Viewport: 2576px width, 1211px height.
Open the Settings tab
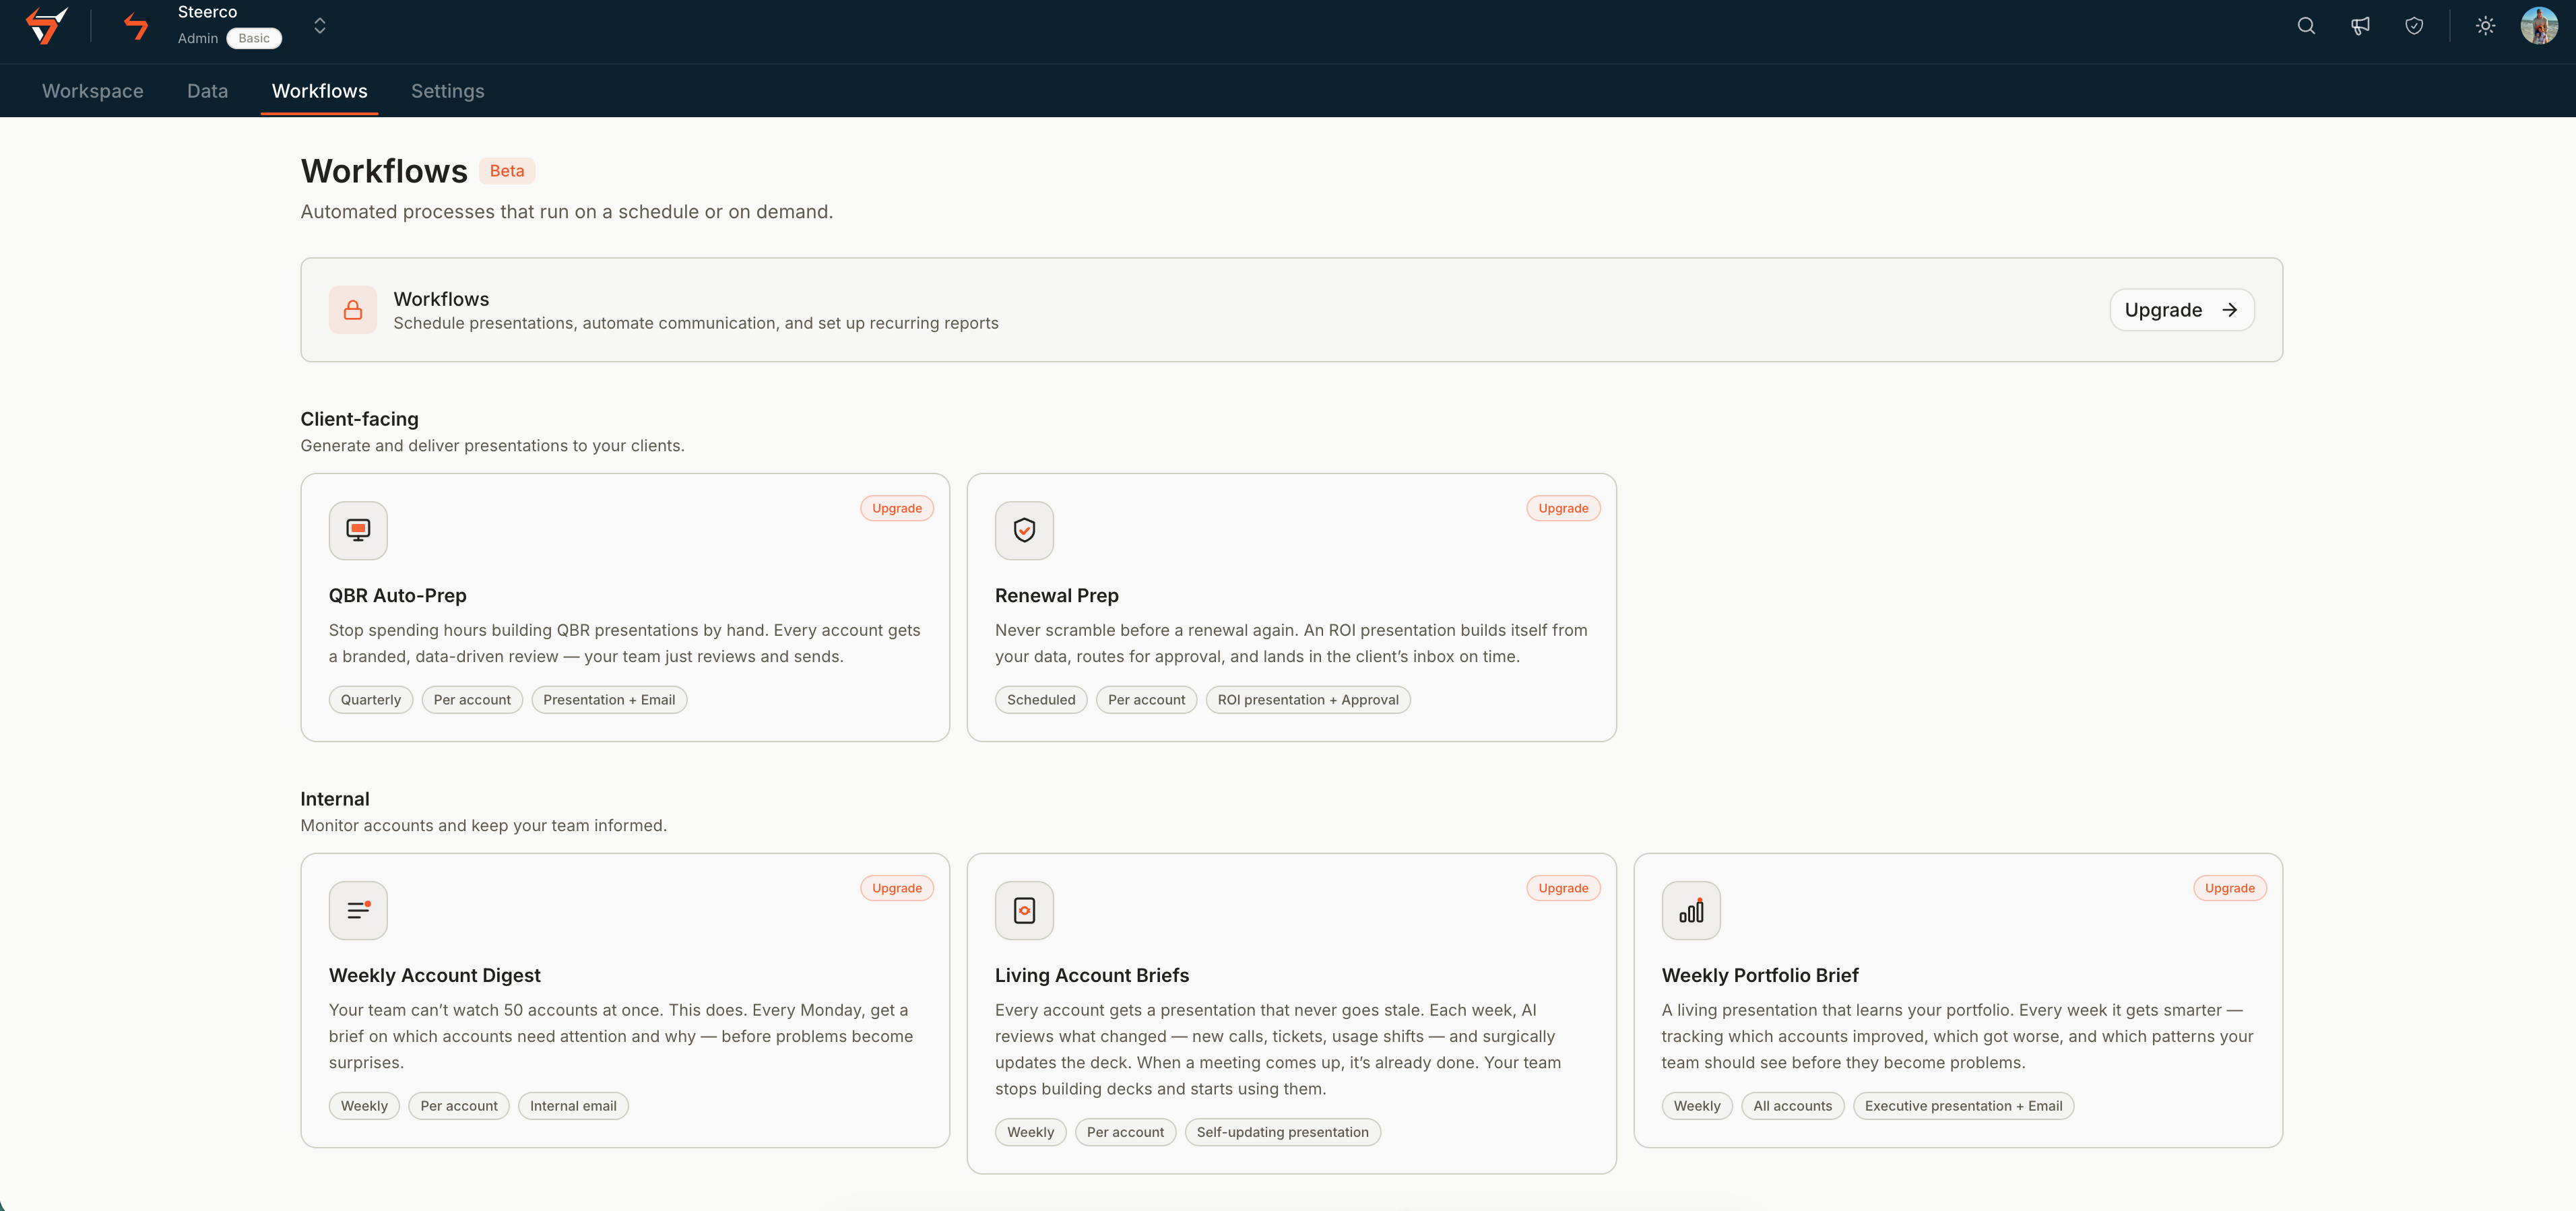447,91
